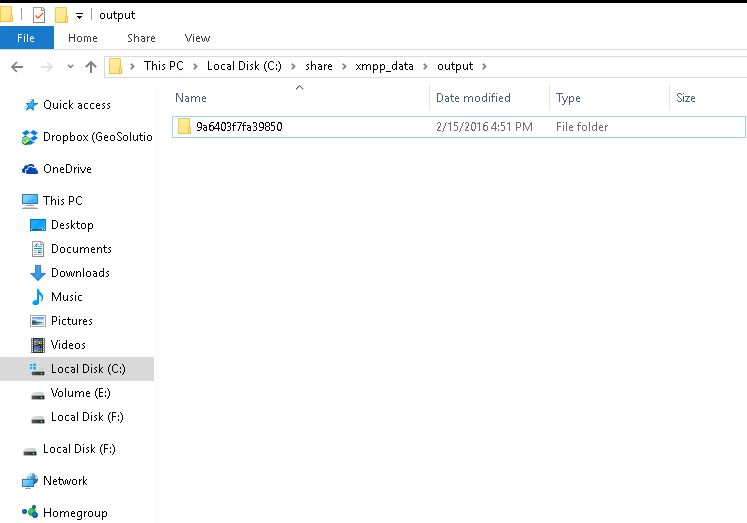Switch to the Share ribbon tab
The height and width of the screenshot is (523, 747).
click(x=141, y=38)
